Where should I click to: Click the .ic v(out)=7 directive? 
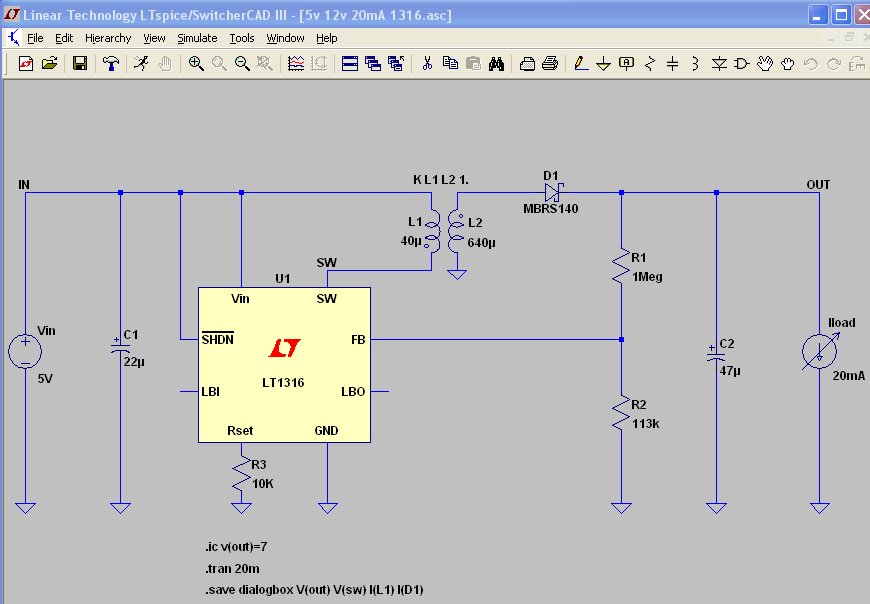coord(236,547)
